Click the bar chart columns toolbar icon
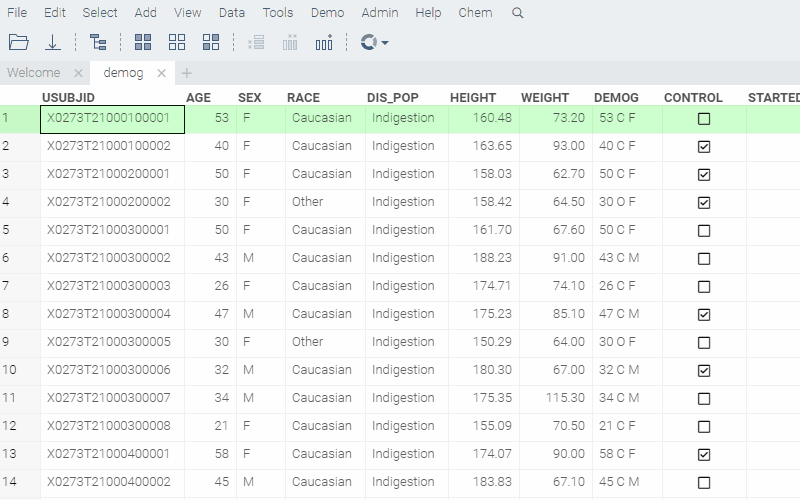This screenshot has width=800, height=500. click(324, 42)
